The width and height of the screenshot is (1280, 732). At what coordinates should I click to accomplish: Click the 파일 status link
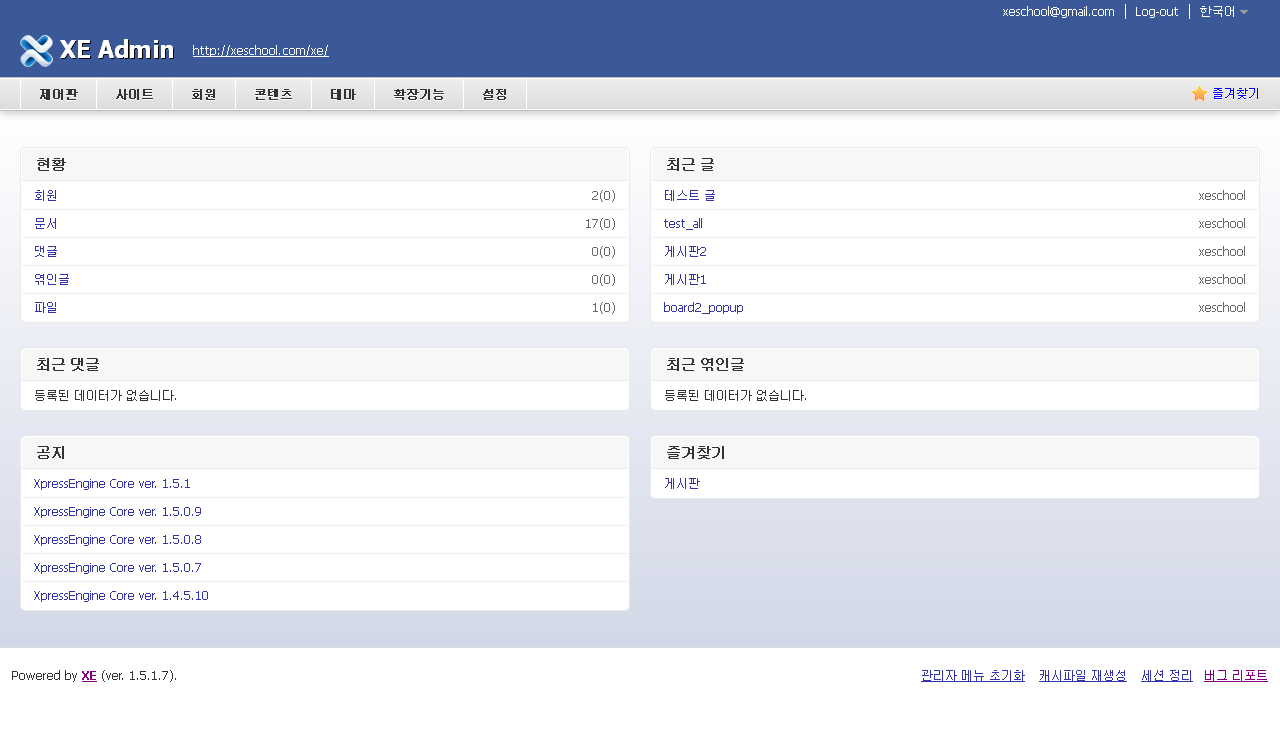[x=45, y=307]
